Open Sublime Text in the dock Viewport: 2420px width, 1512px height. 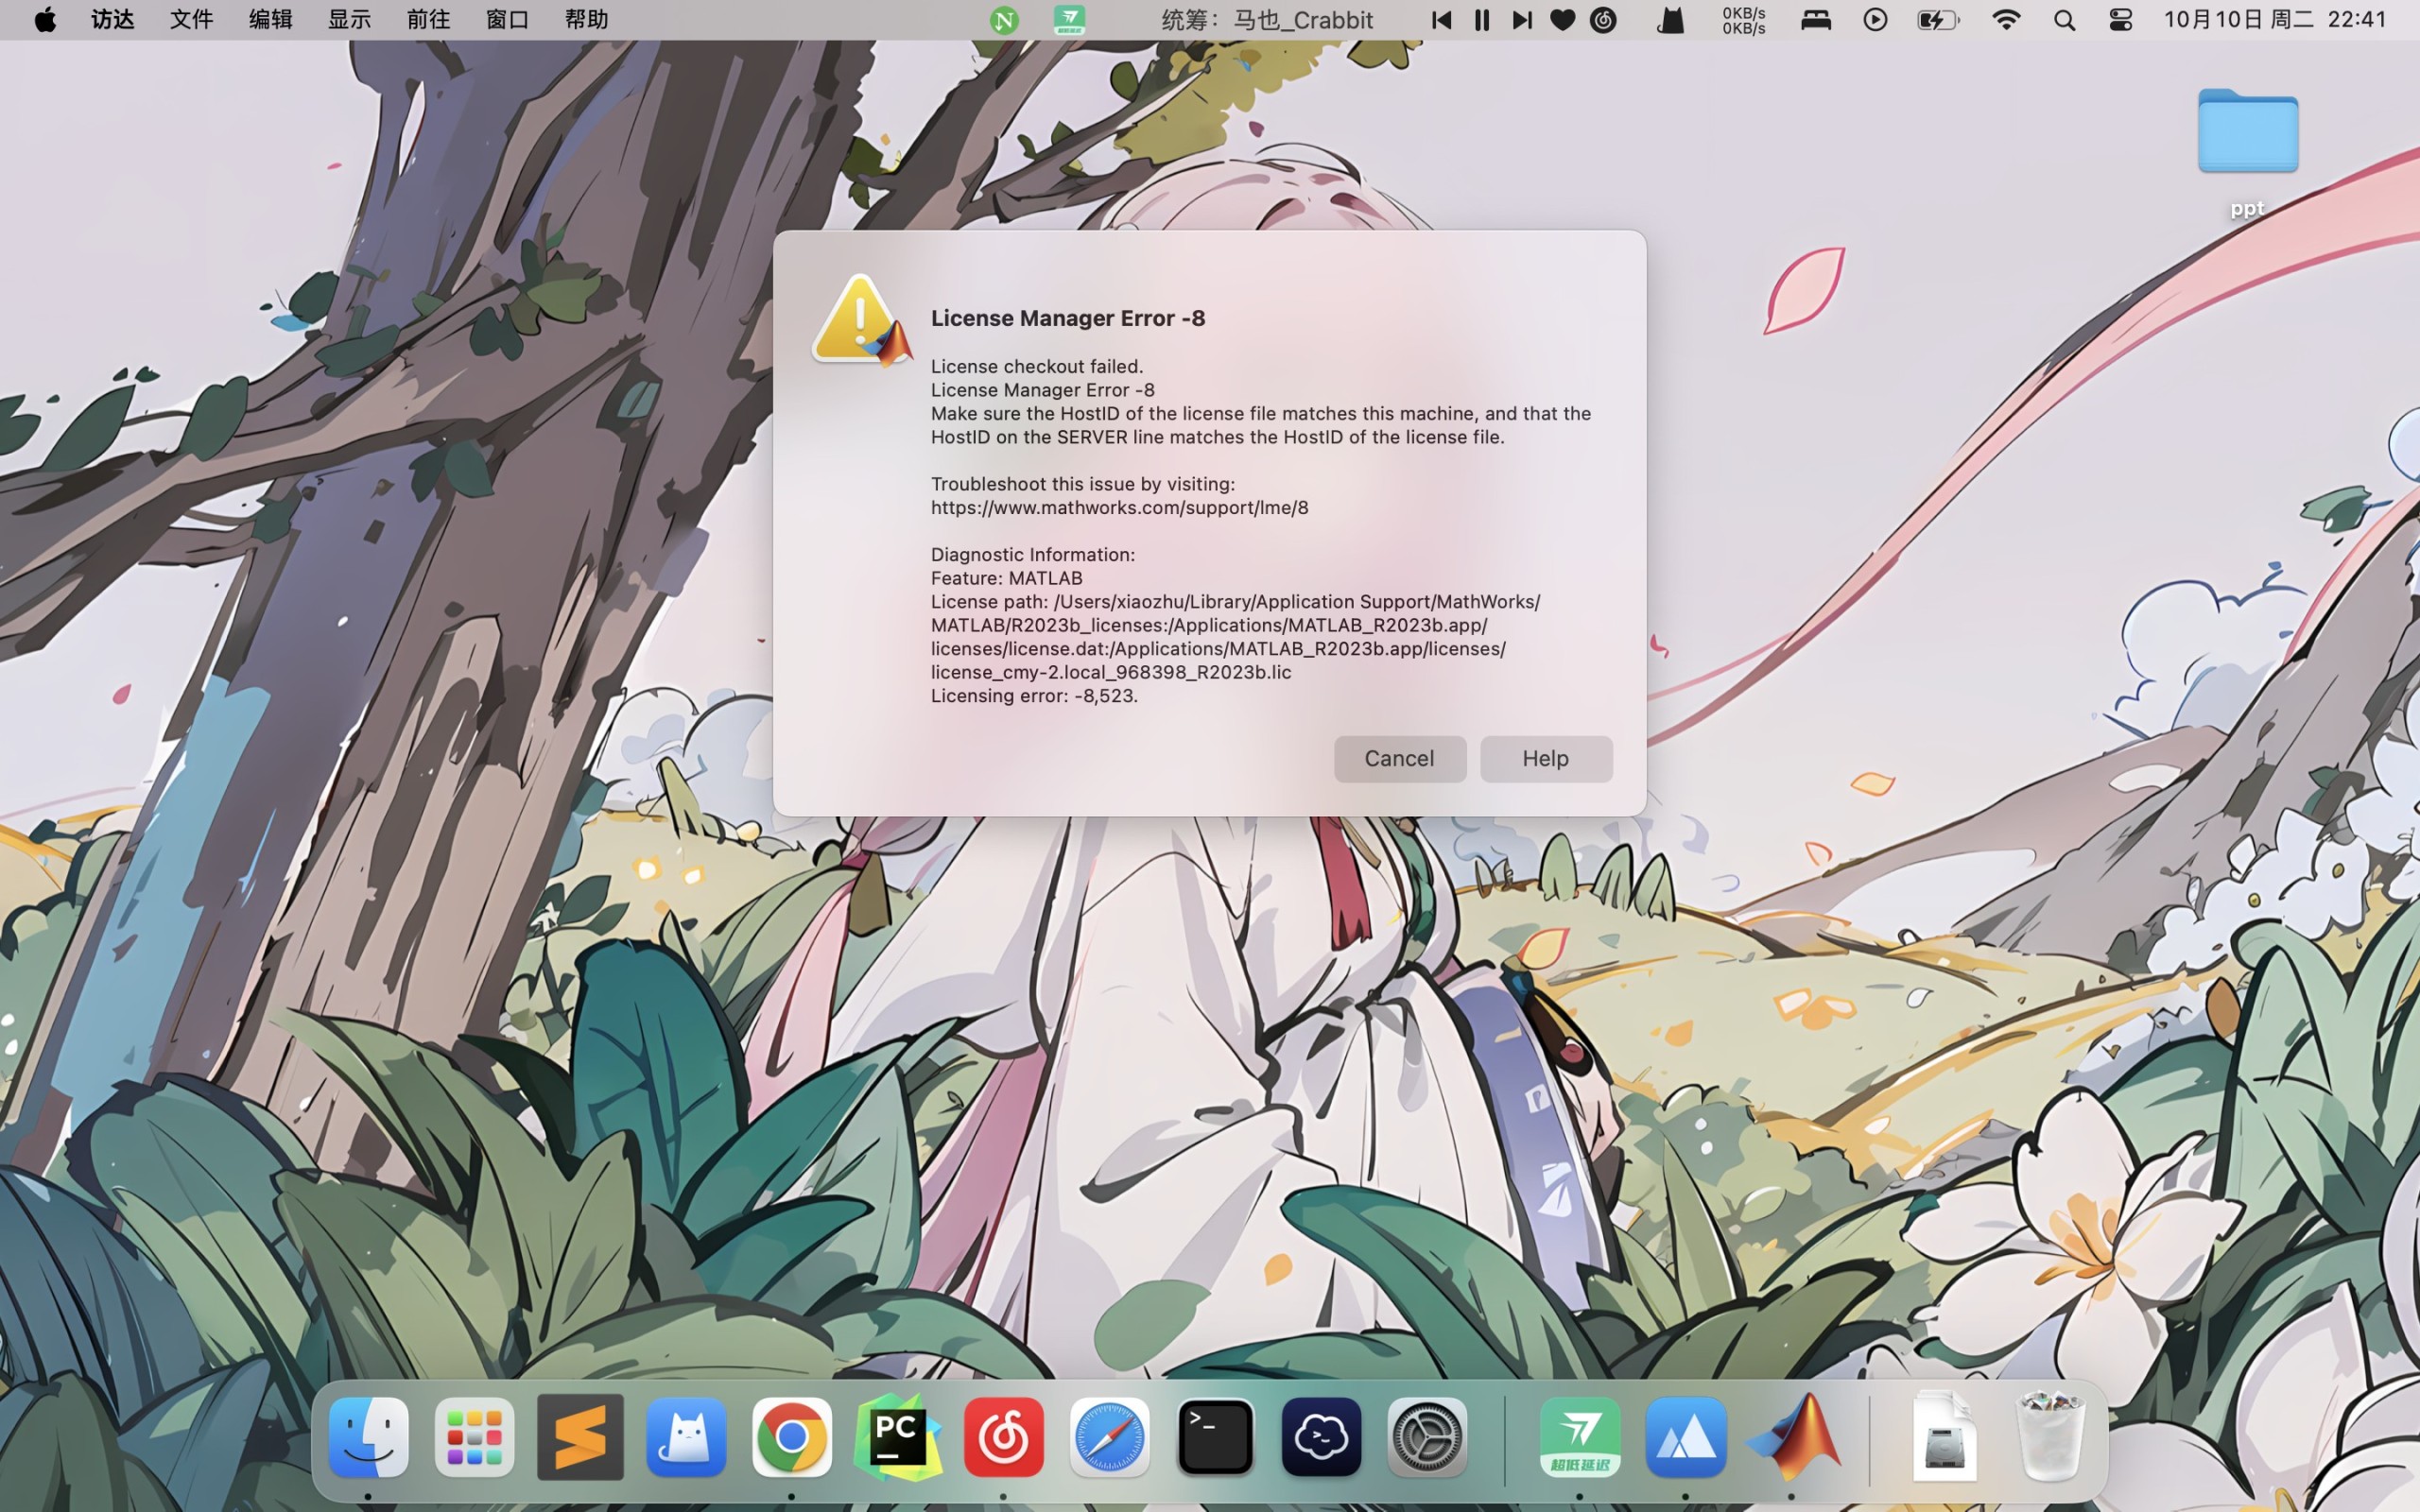580,1438
